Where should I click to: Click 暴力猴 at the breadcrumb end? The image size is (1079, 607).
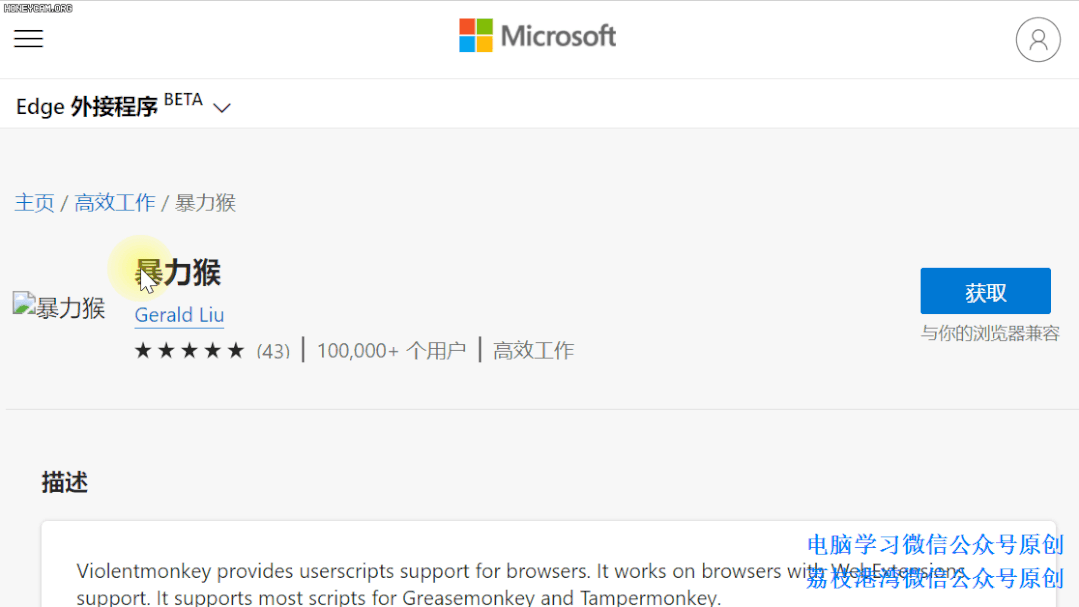pos(205,203)
